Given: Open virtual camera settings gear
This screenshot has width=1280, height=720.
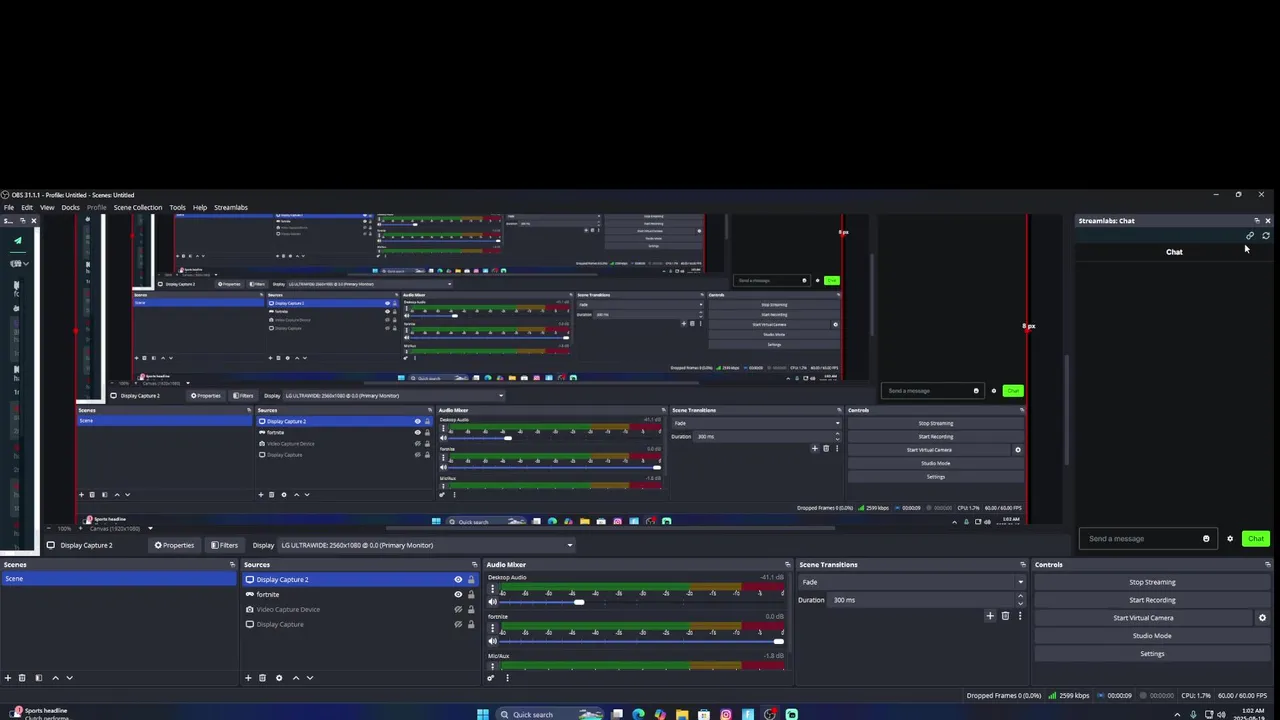Looking at the screenshot, I should 1262,618.
